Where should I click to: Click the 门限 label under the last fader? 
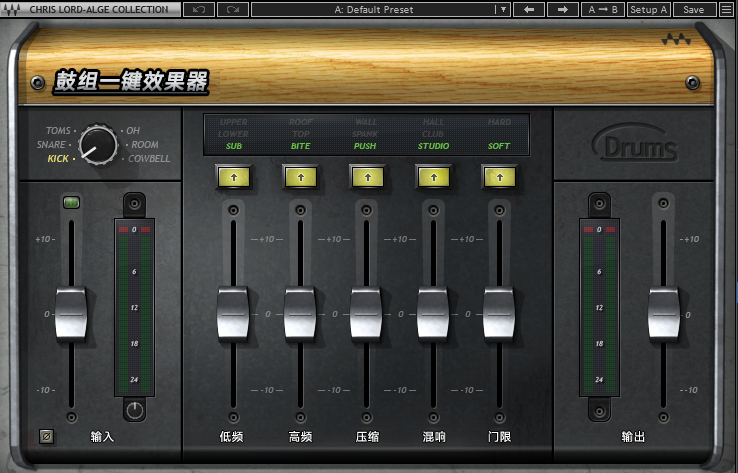[499, 437]
